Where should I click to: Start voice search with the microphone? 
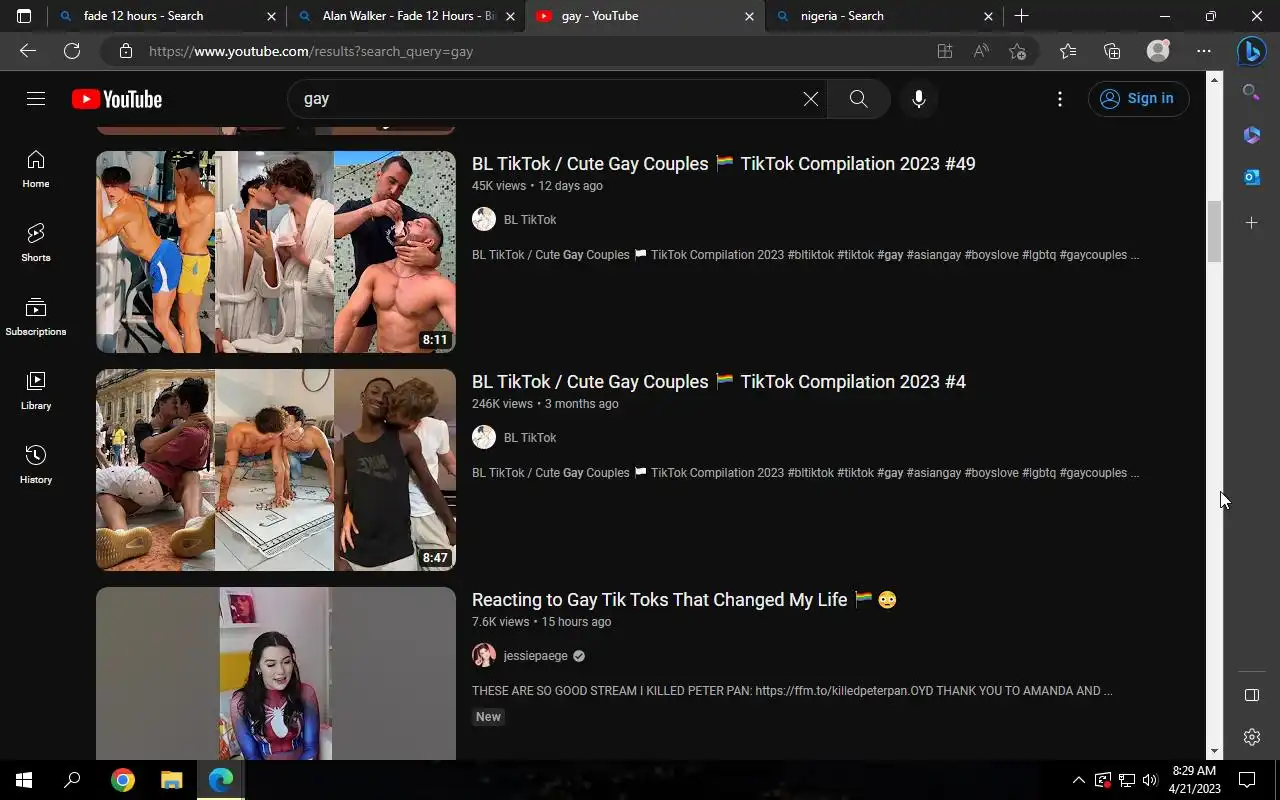pyautogui.click(x=919, y=99)
